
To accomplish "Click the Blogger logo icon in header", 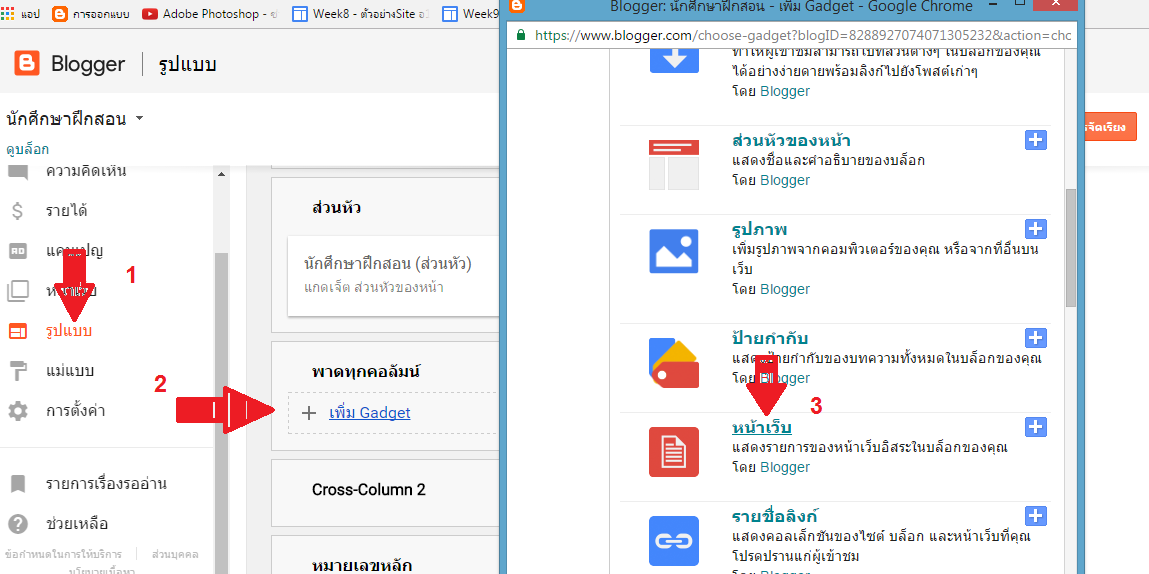I will pos(26,65).
